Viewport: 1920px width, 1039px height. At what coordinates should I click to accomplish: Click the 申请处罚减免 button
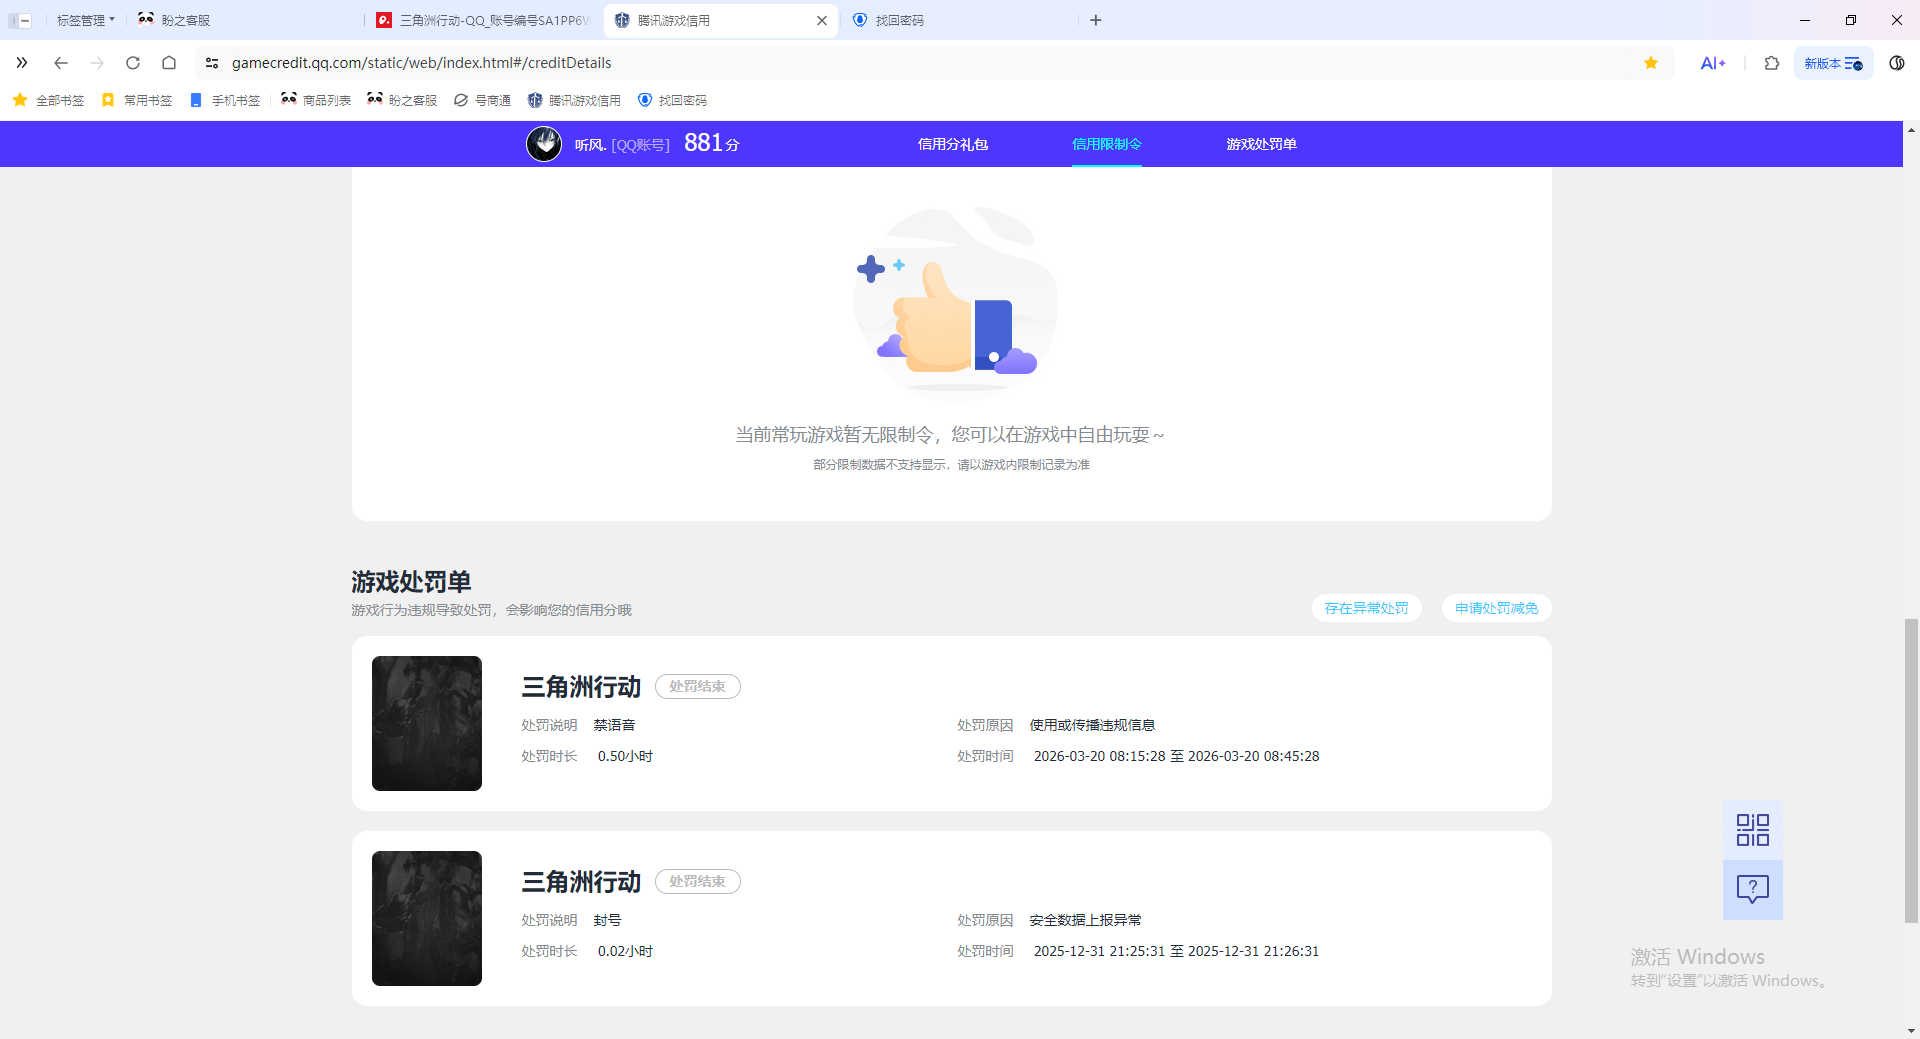click(x=1497, y=608)
